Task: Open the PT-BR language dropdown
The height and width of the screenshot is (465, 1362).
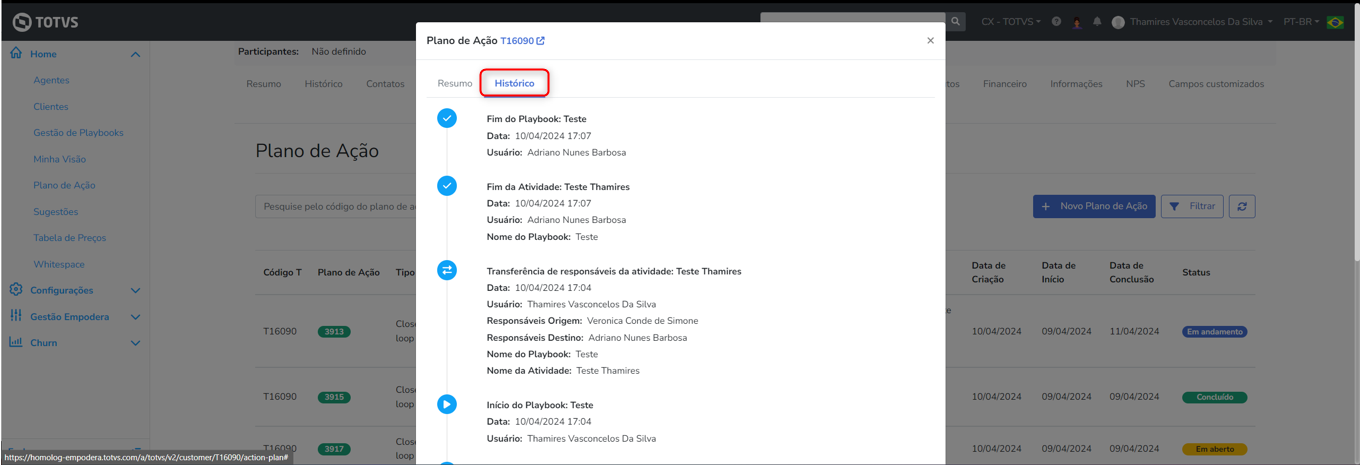Action: [x=1301, y=21]
